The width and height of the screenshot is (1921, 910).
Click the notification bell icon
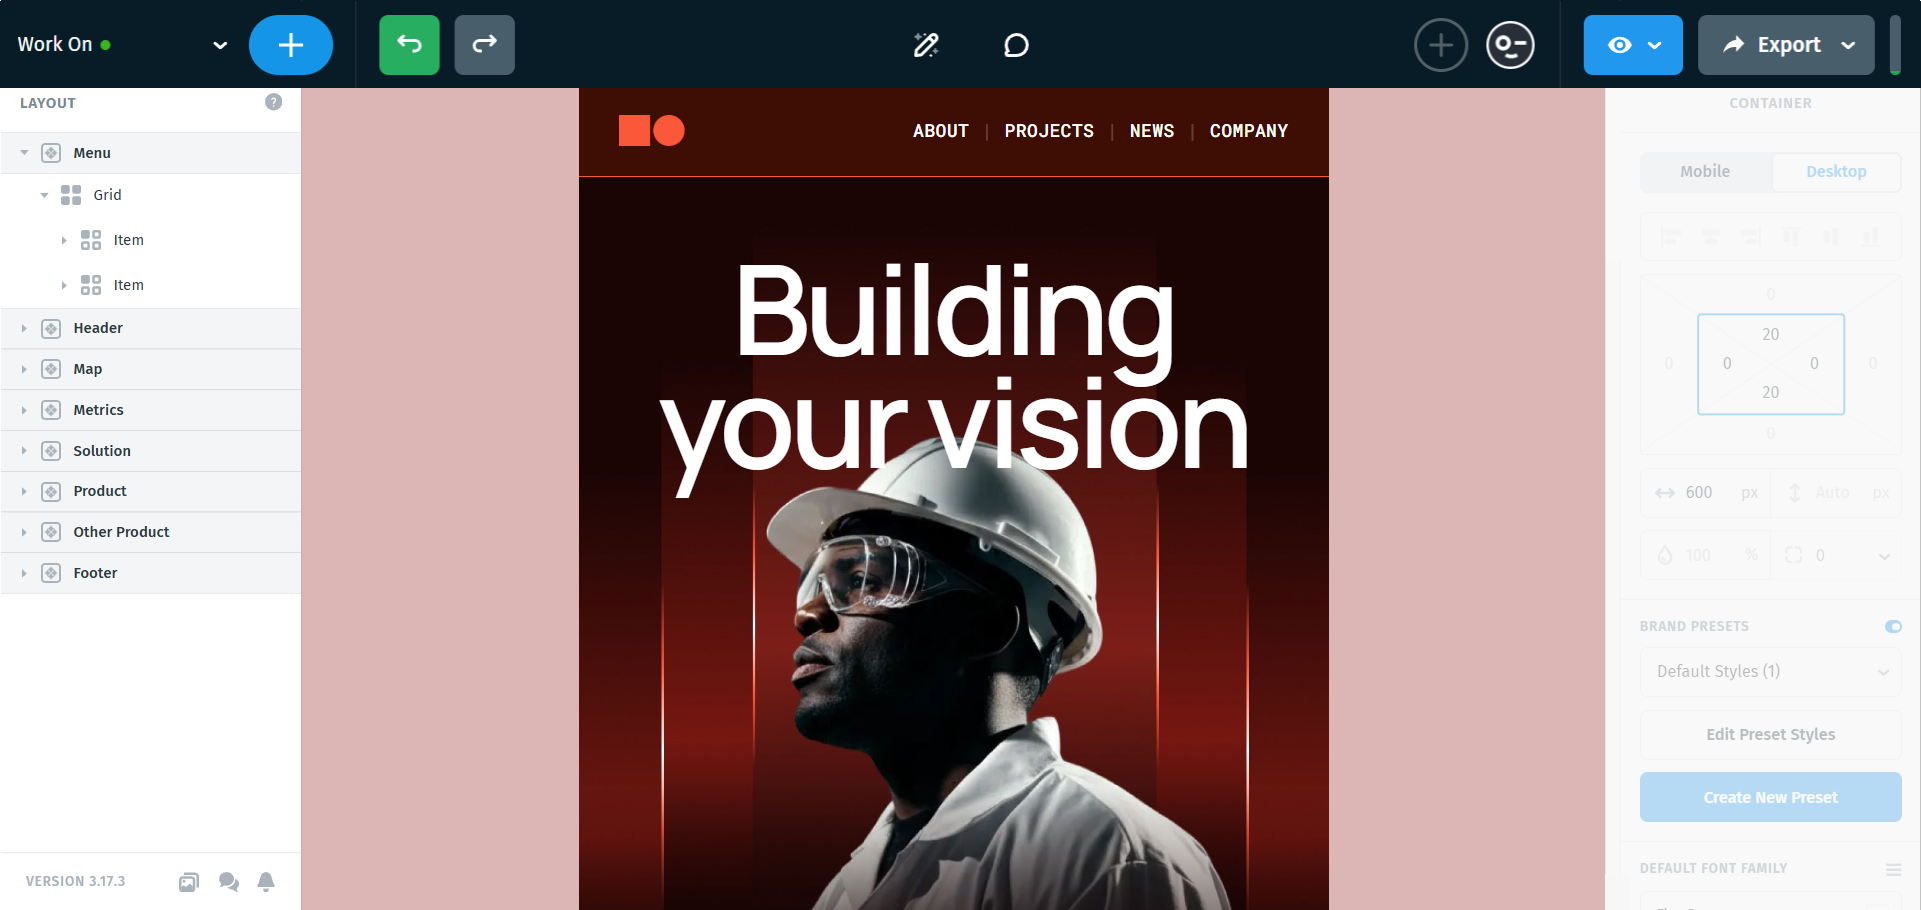[266, 881]
